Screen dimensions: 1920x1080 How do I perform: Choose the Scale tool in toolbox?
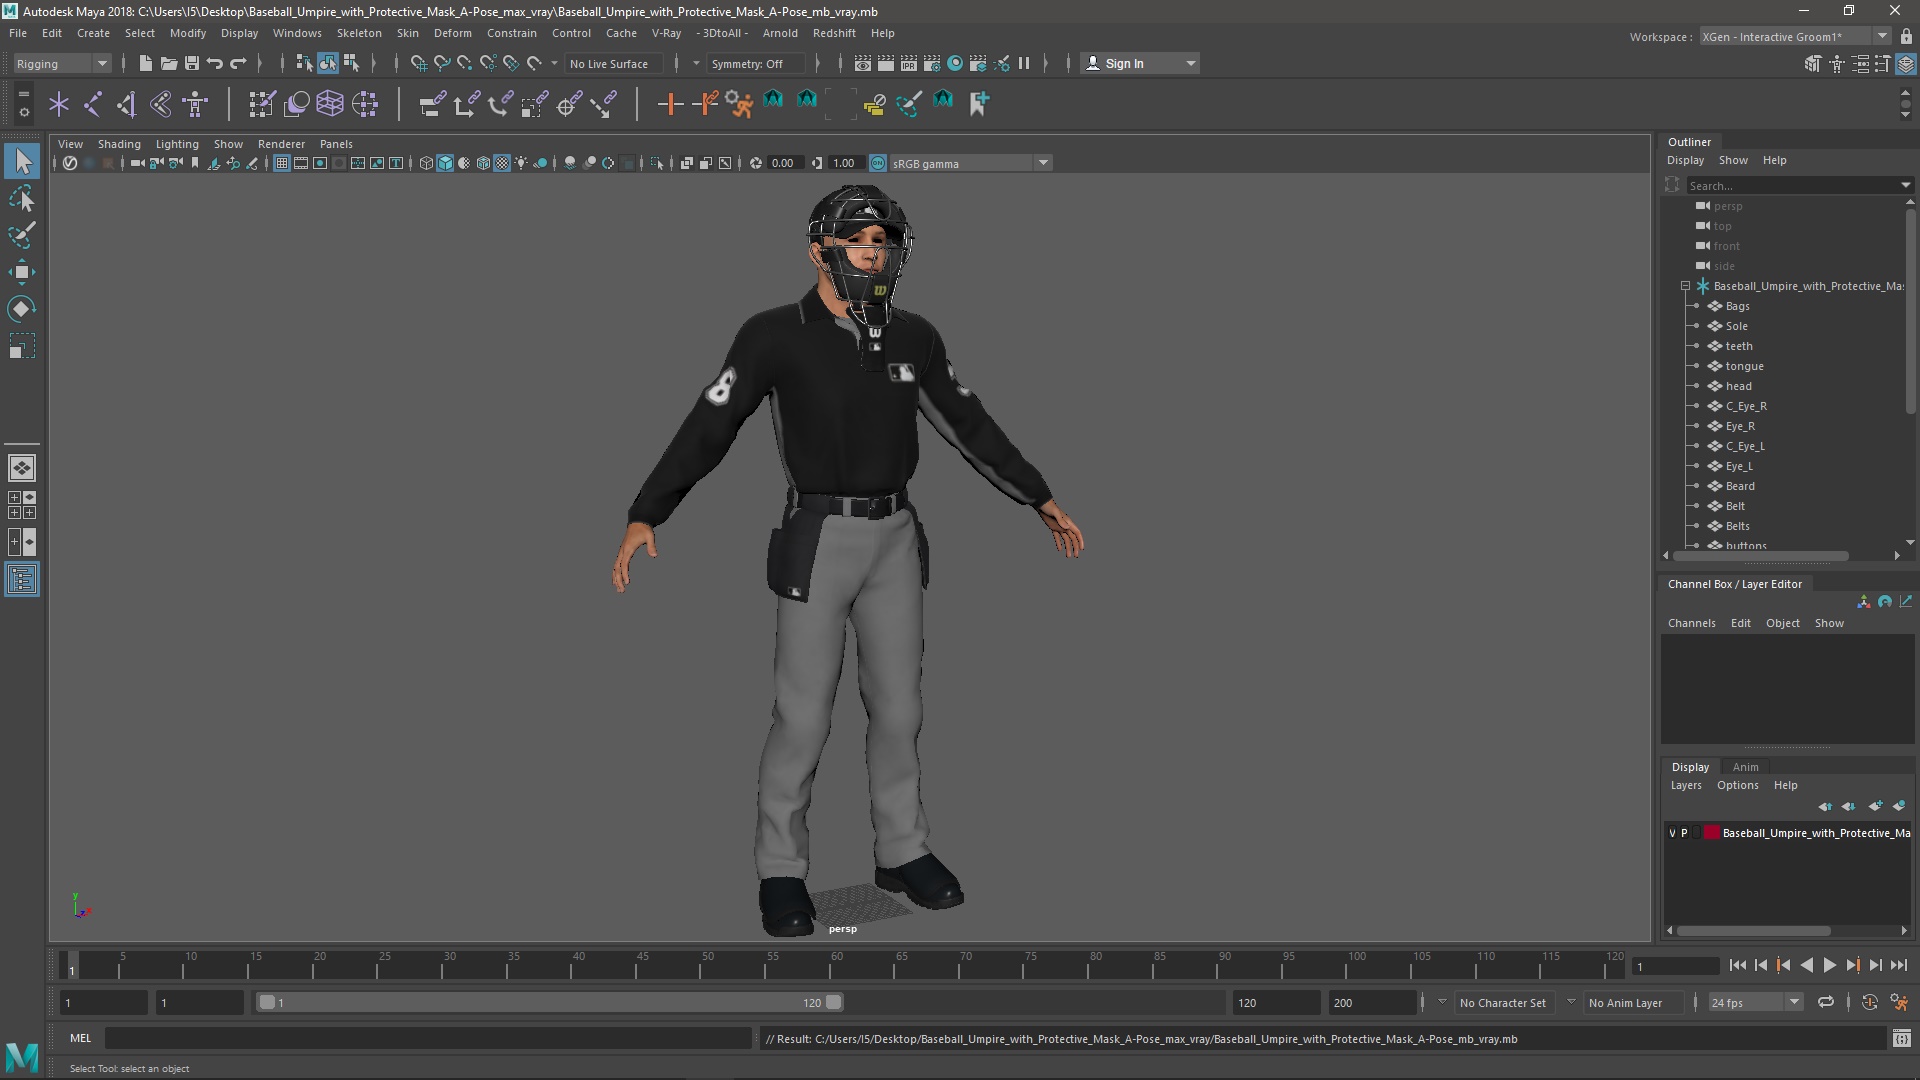coord(22,346)
